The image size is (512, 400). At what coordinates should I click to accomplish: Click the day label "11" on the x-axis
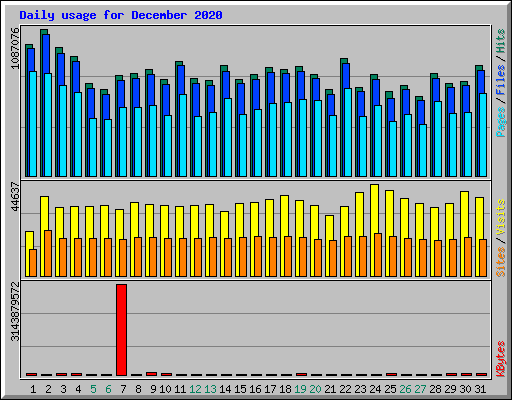click(x=180, y=389)
